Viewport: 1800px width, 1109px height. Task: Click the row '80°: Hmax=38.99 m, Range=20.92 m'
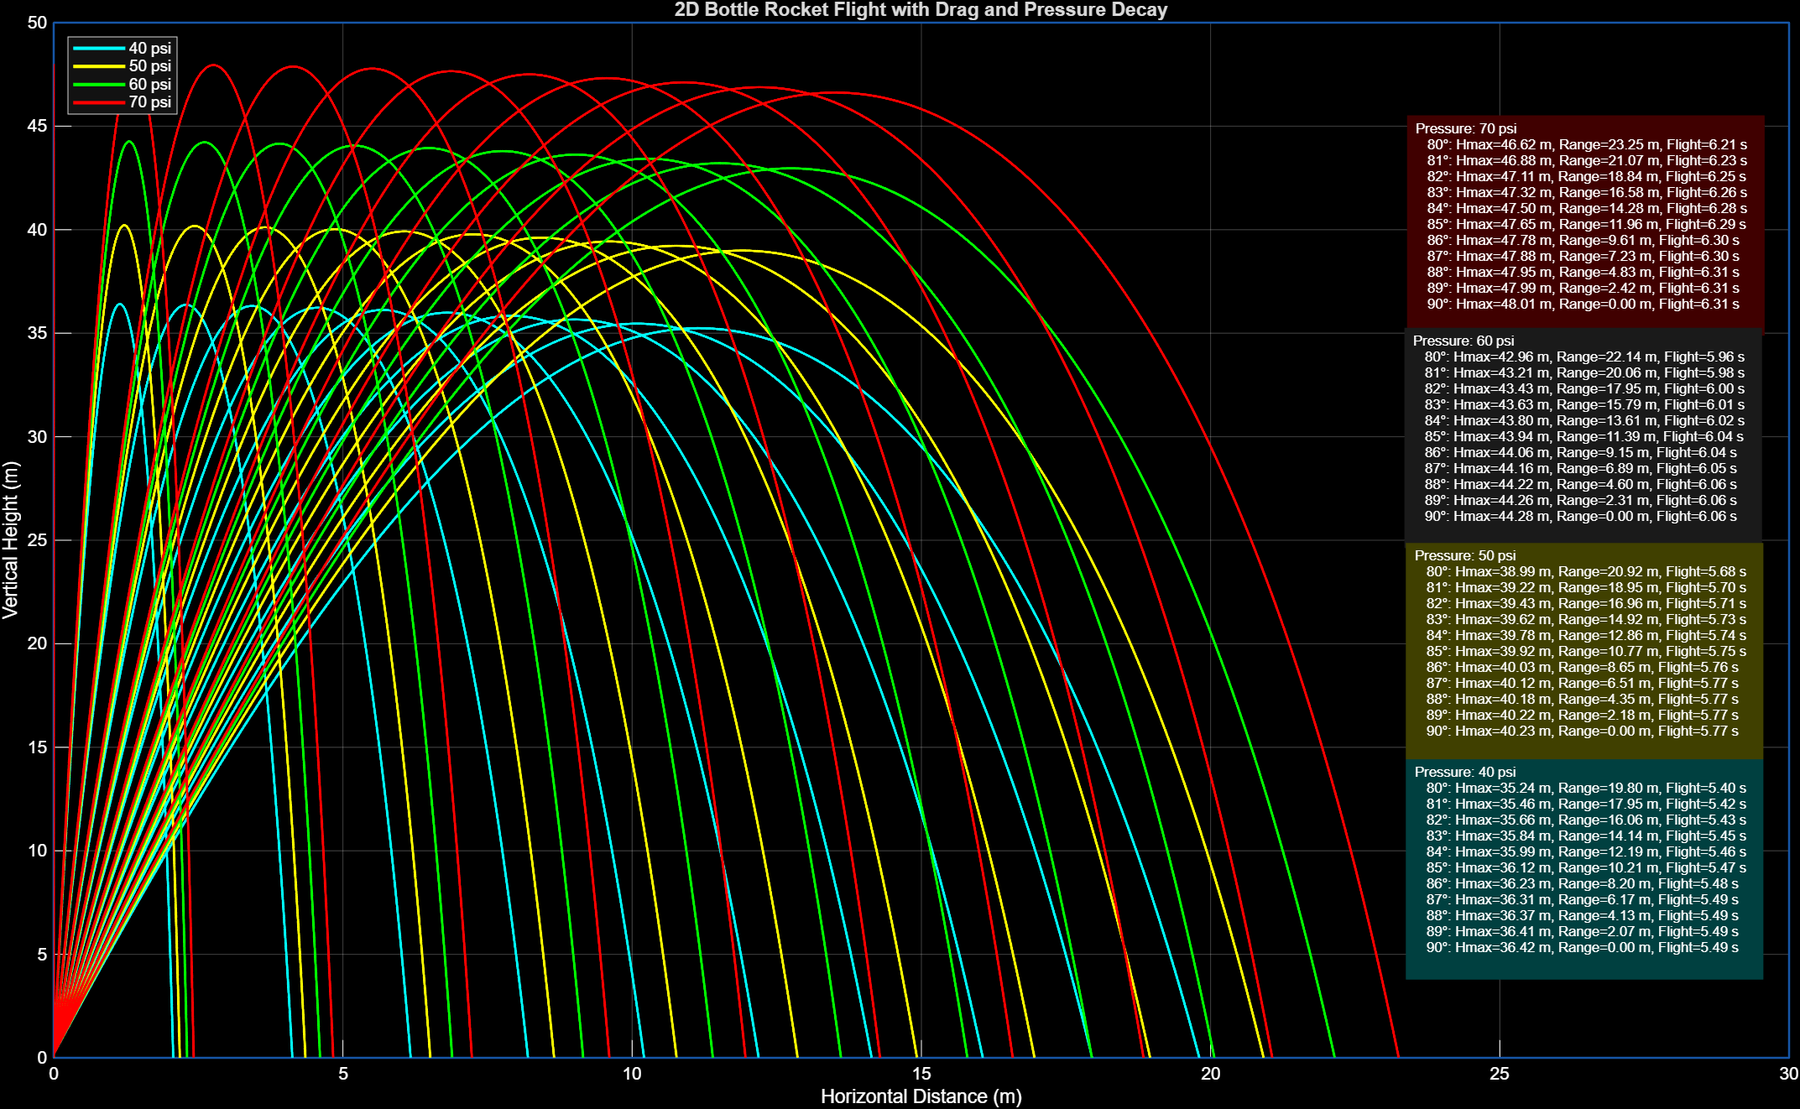coord(1587,572)
